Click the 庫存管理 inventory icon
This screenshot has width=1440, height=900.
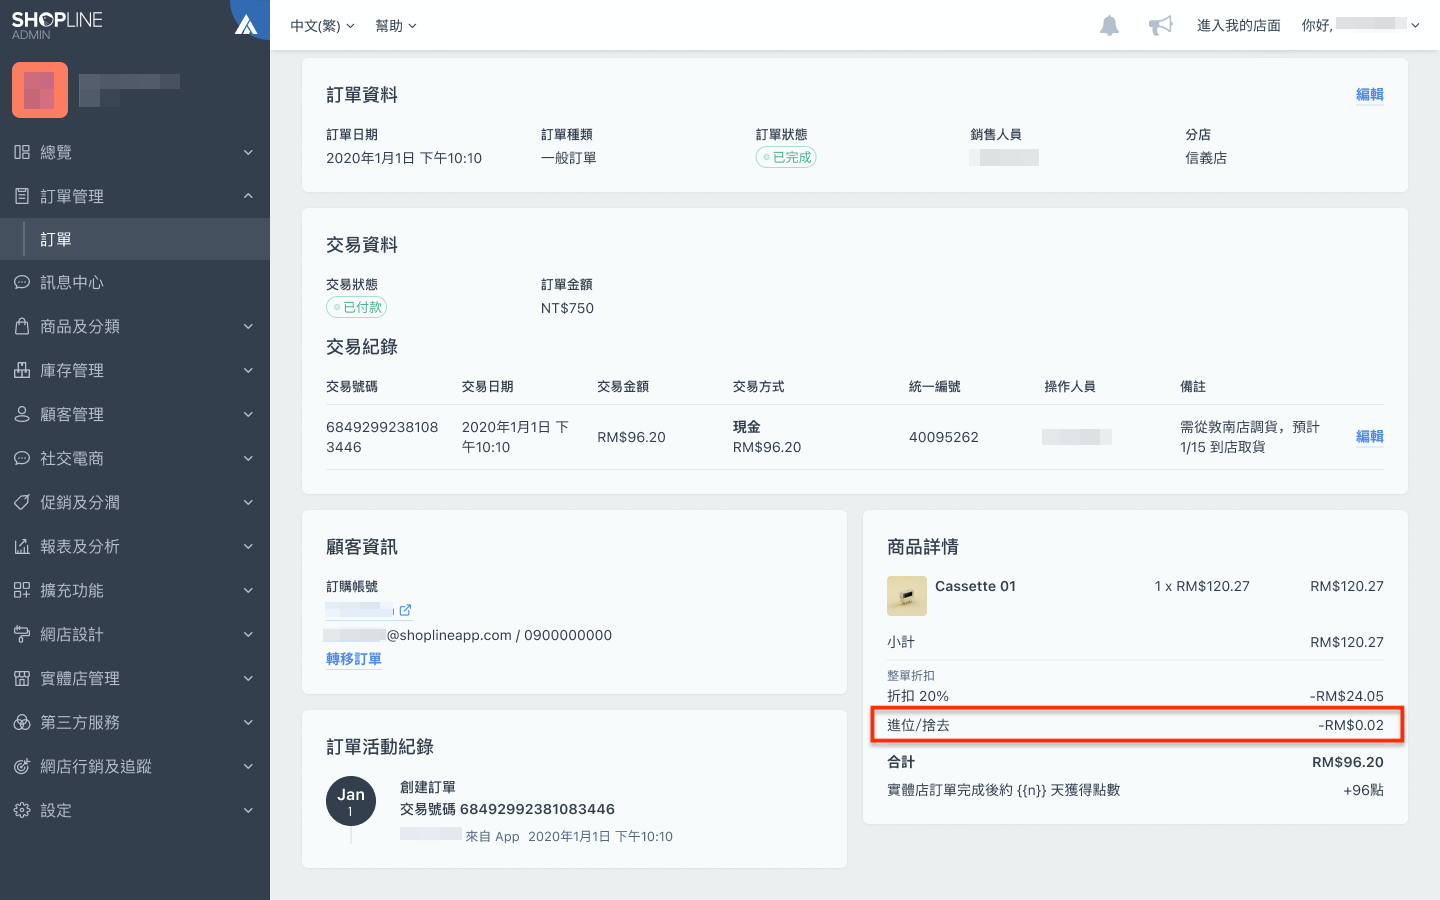pos(22,370)
